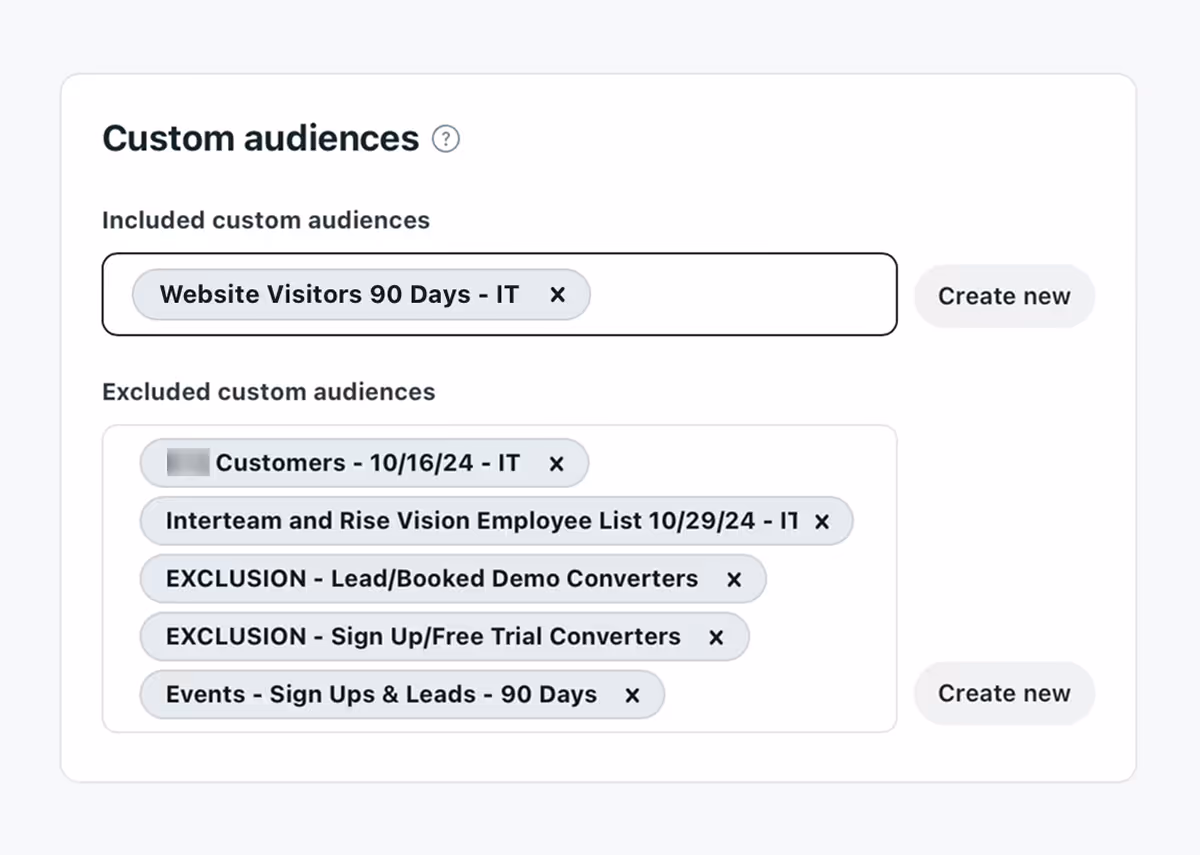Remove "EXCLUSION - Sign Up/Free Trial Converters" chip
The image size is (1200, 855).
point(716,637)
